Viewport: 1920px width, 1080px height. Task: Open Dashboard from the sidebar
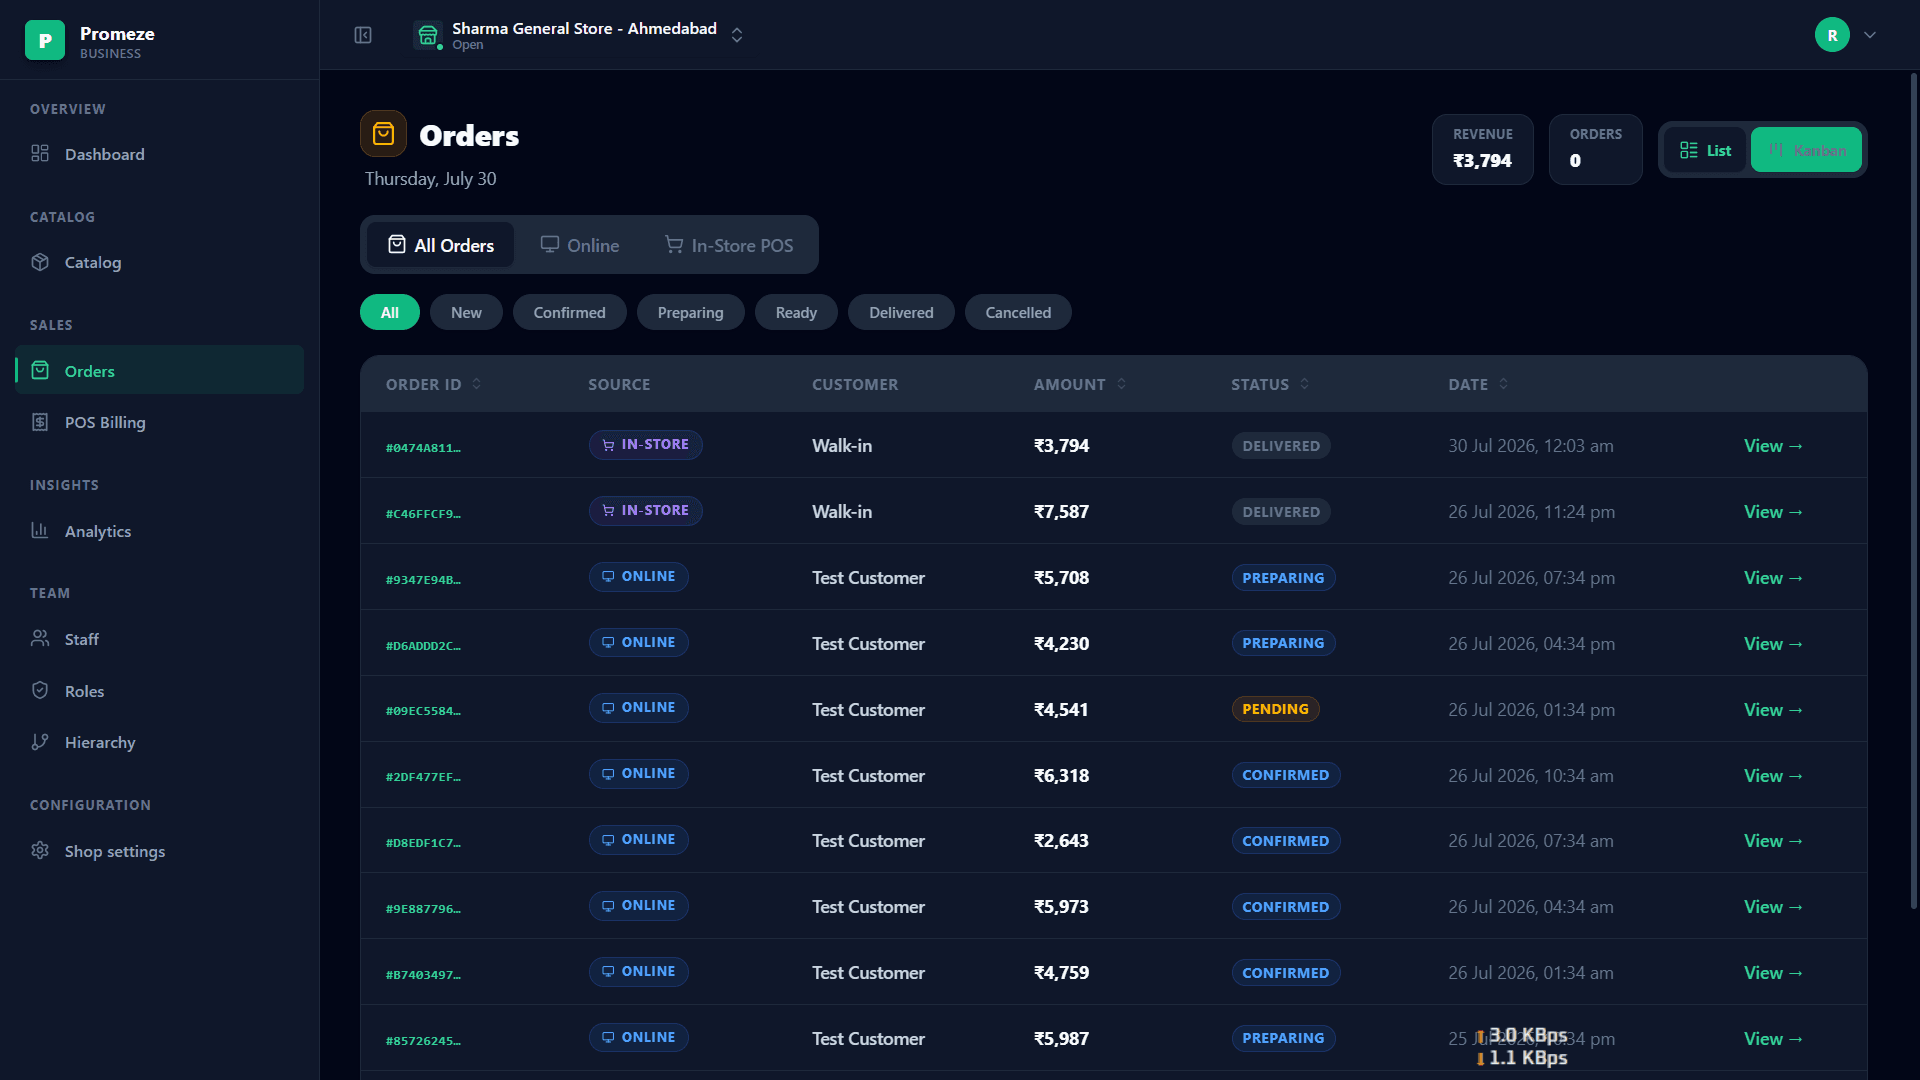tap(160, 154)
